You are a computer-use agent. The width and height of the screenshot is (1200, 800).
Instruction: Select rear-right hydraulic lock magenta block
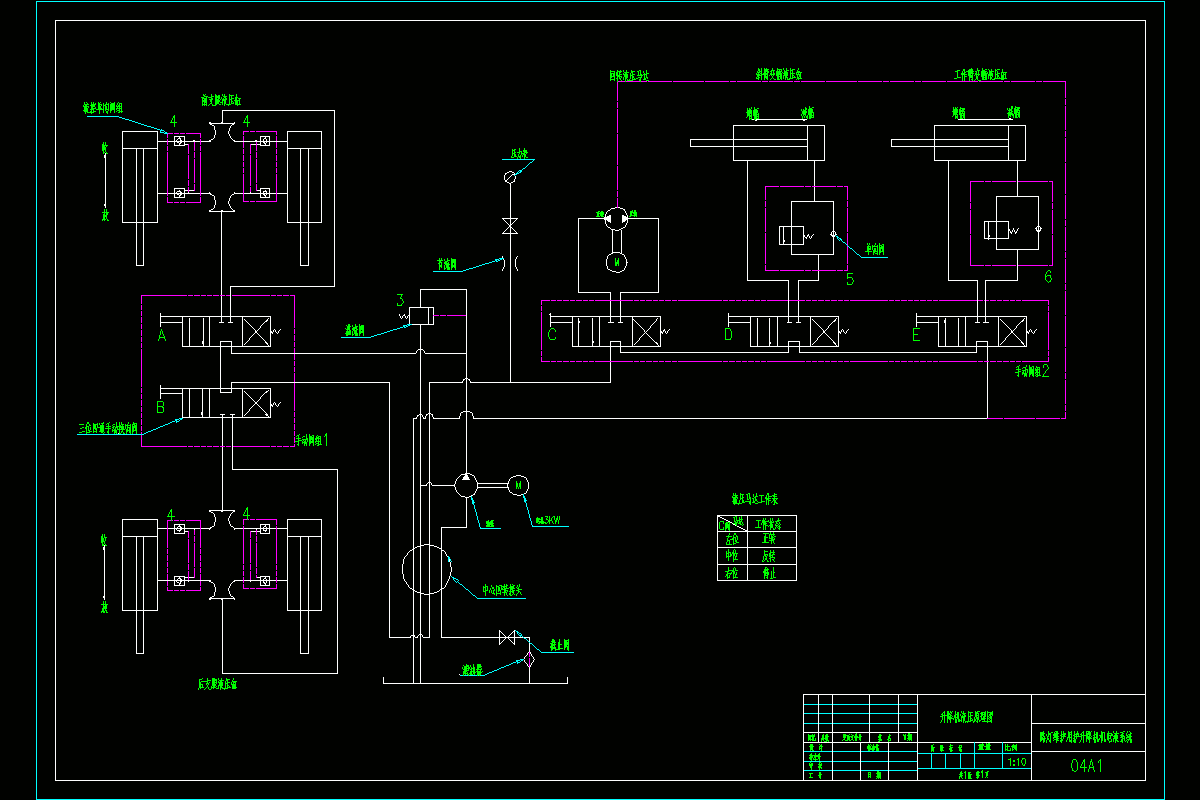260,555
